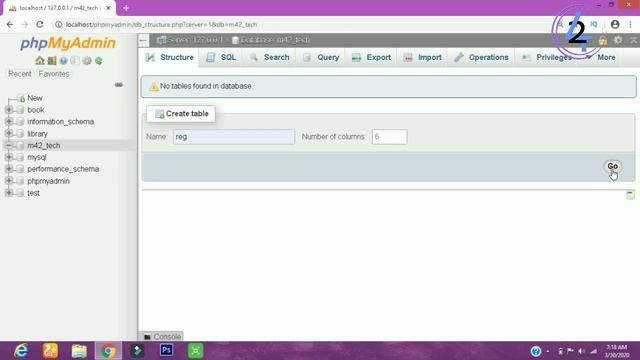Open the green app icon in taskbar
This screenshot has height=360, width=640.
pos(196,351)
